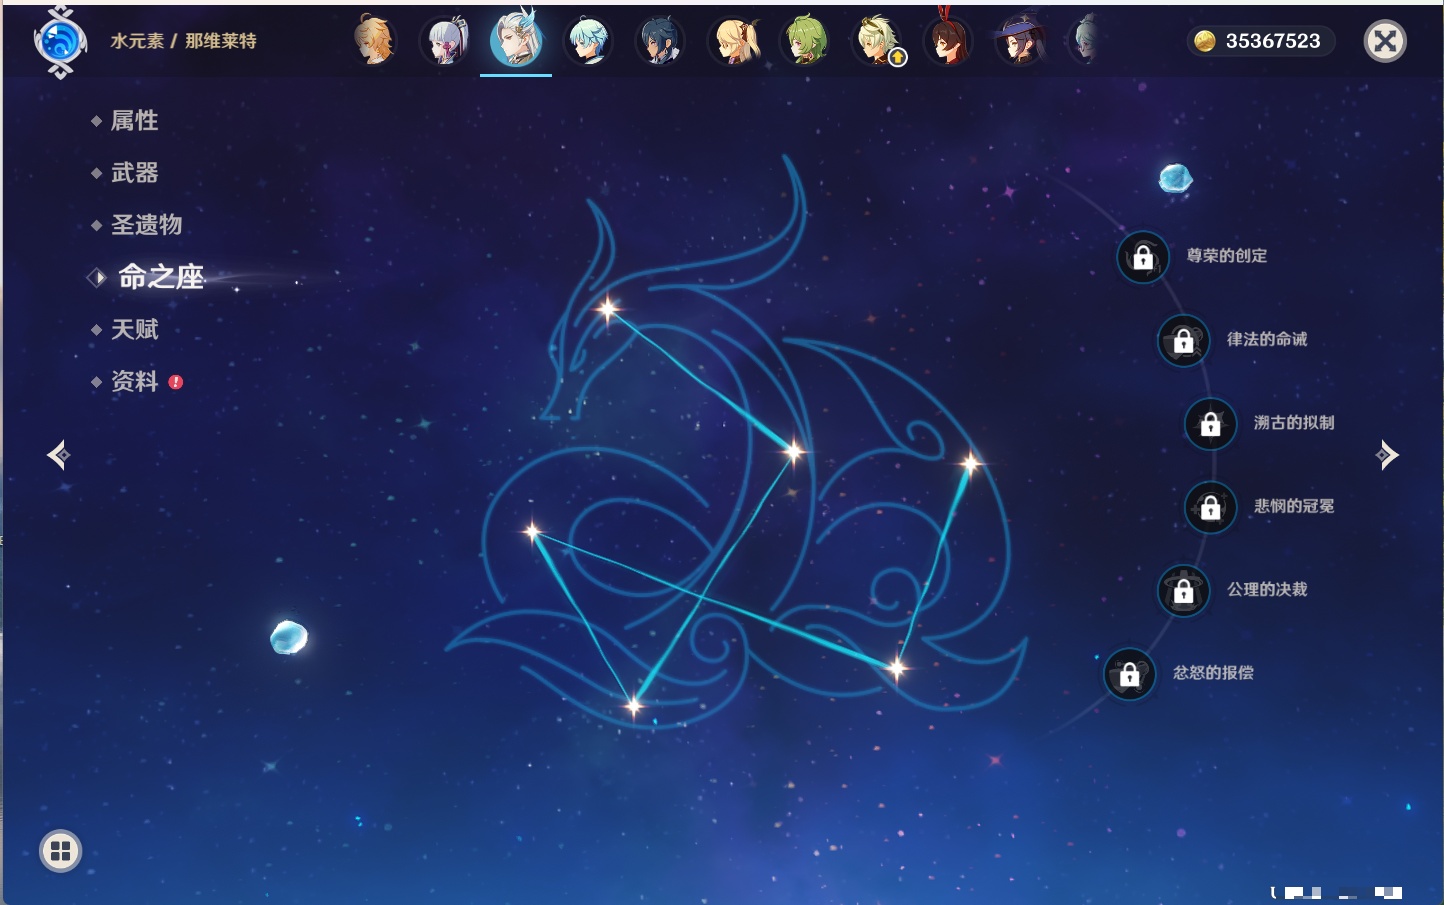
Task: Click the Hydro element emblem
Action: click(59, 42)
